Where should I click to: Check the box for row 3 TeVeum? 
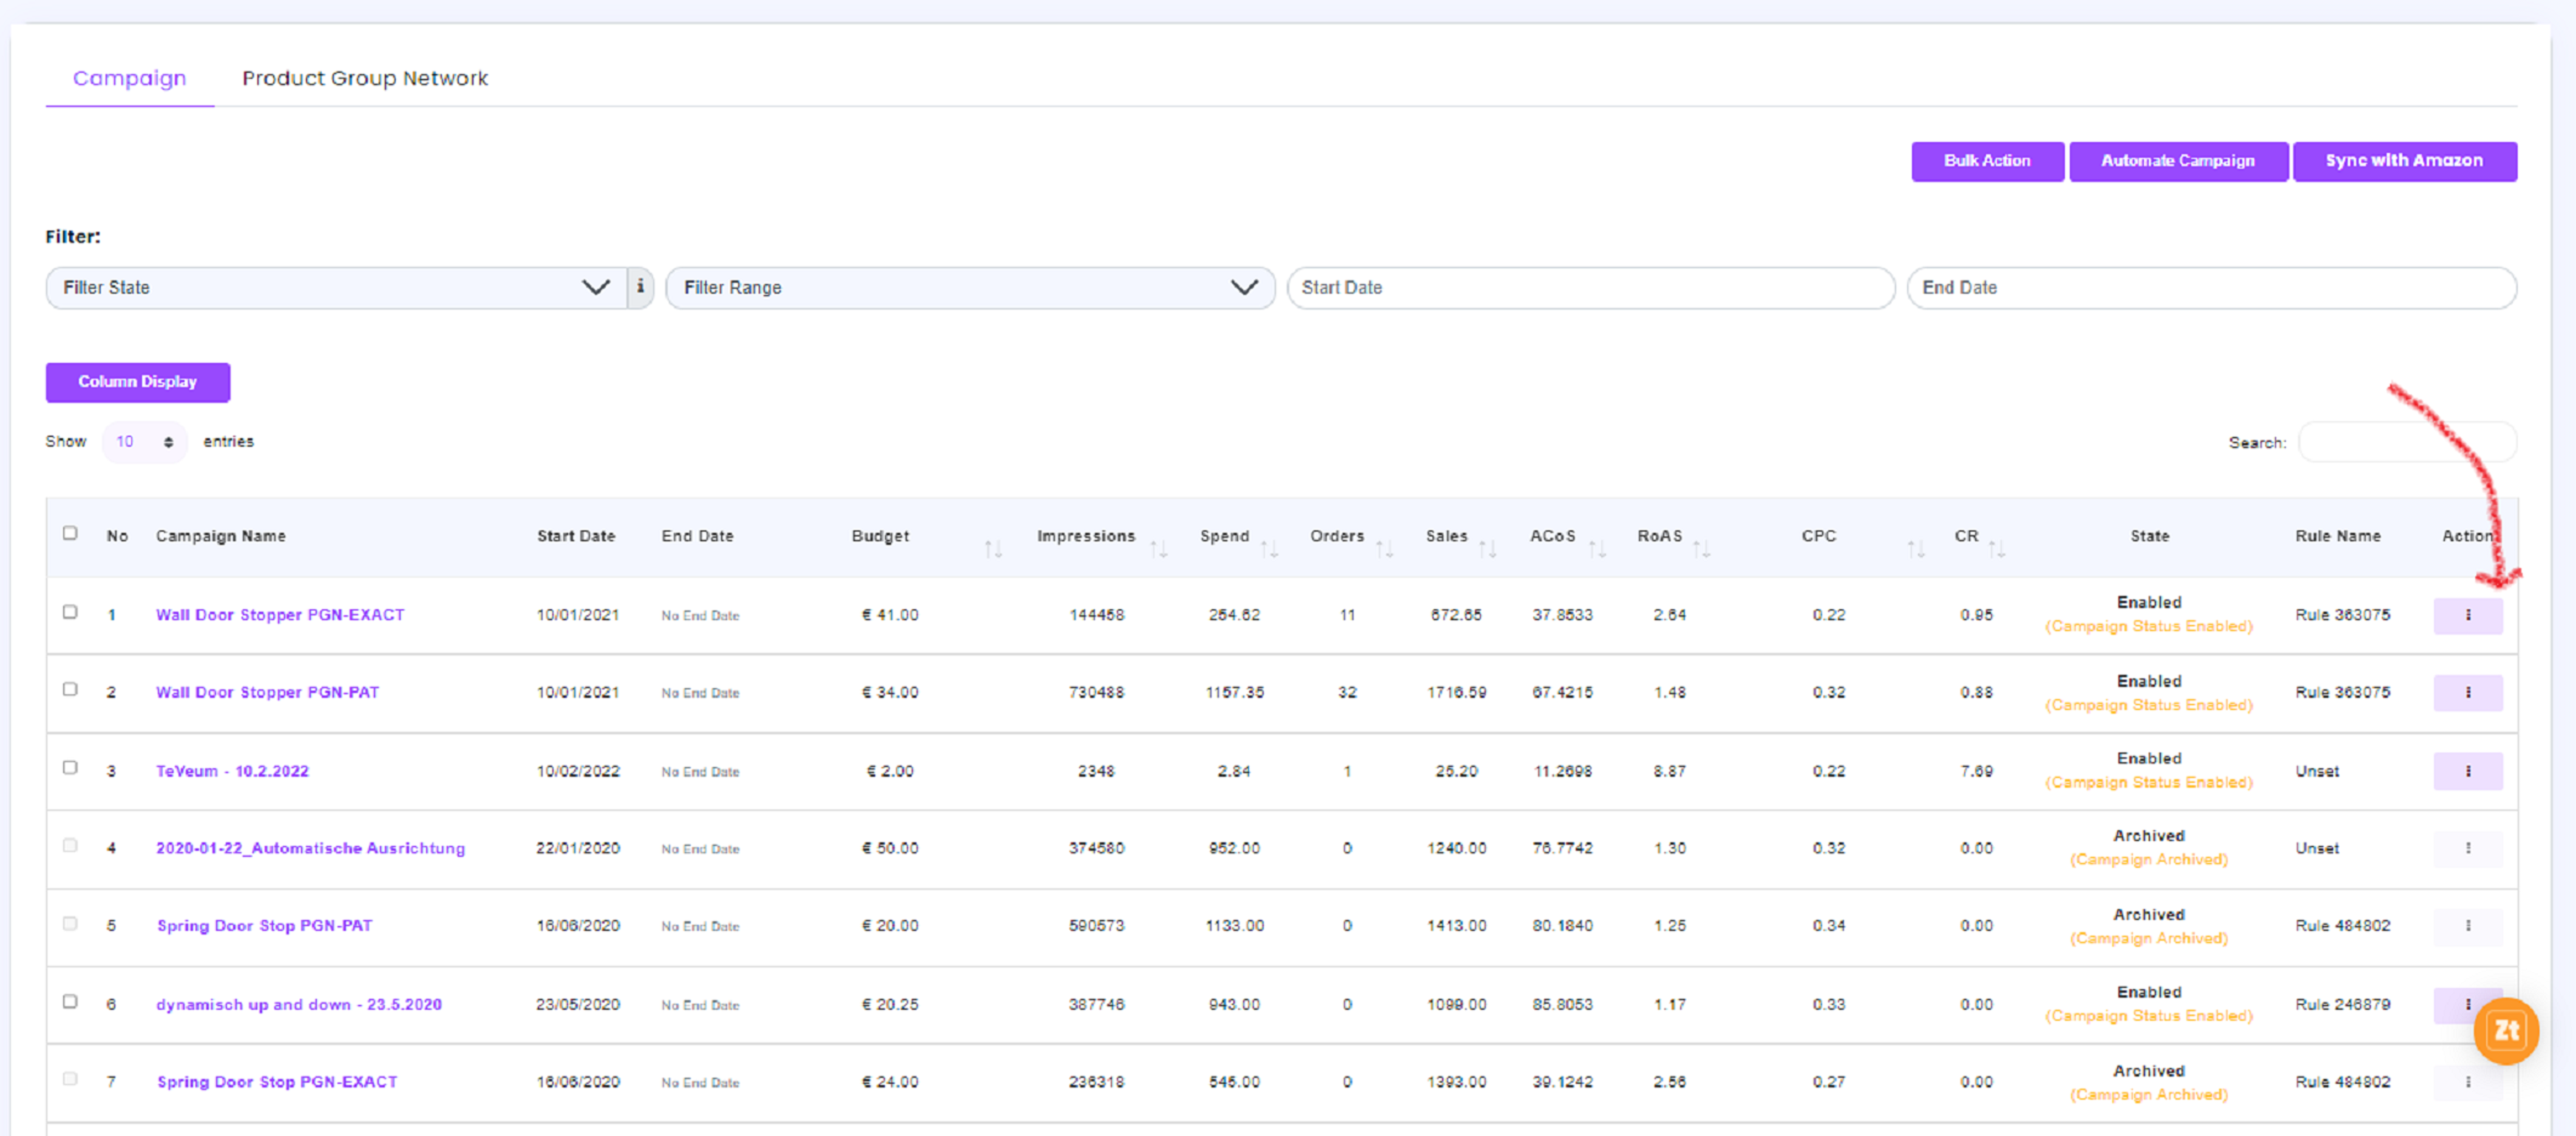70,768
